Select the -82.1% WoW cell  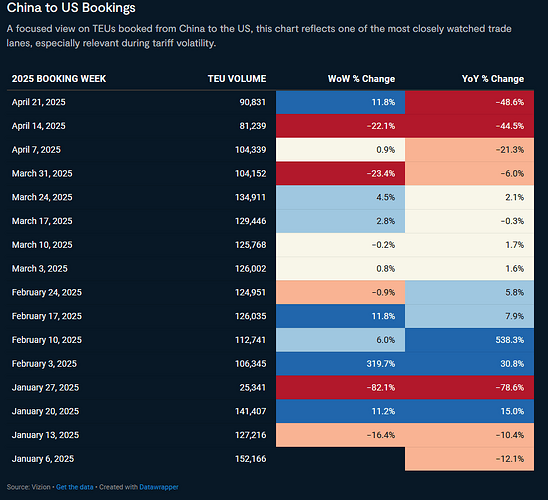(x=340, y=387)
